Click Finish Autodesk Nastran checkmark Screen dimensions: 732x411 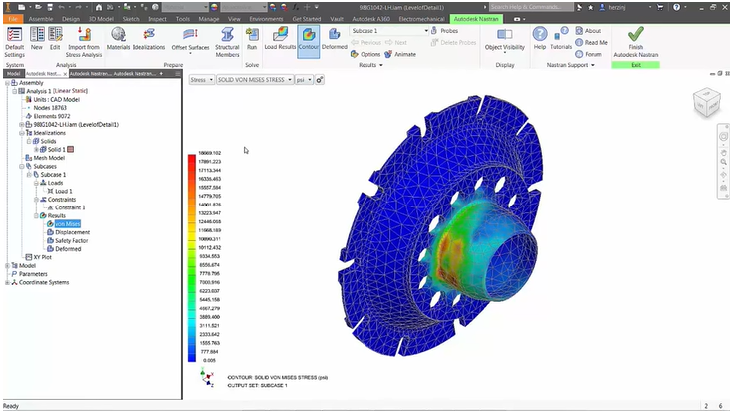(x=636, y=42)
